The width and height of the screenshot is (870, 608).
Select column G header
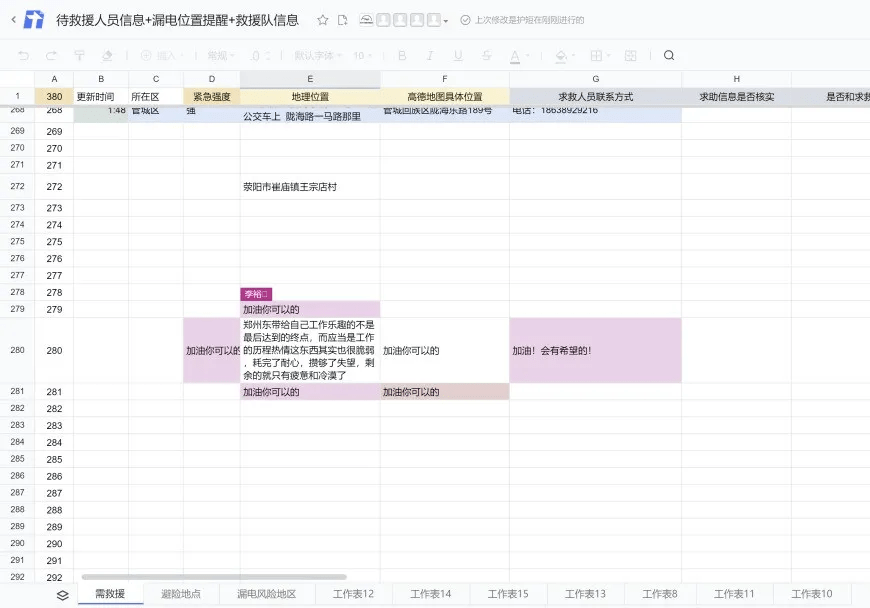[x=595, y=79]
